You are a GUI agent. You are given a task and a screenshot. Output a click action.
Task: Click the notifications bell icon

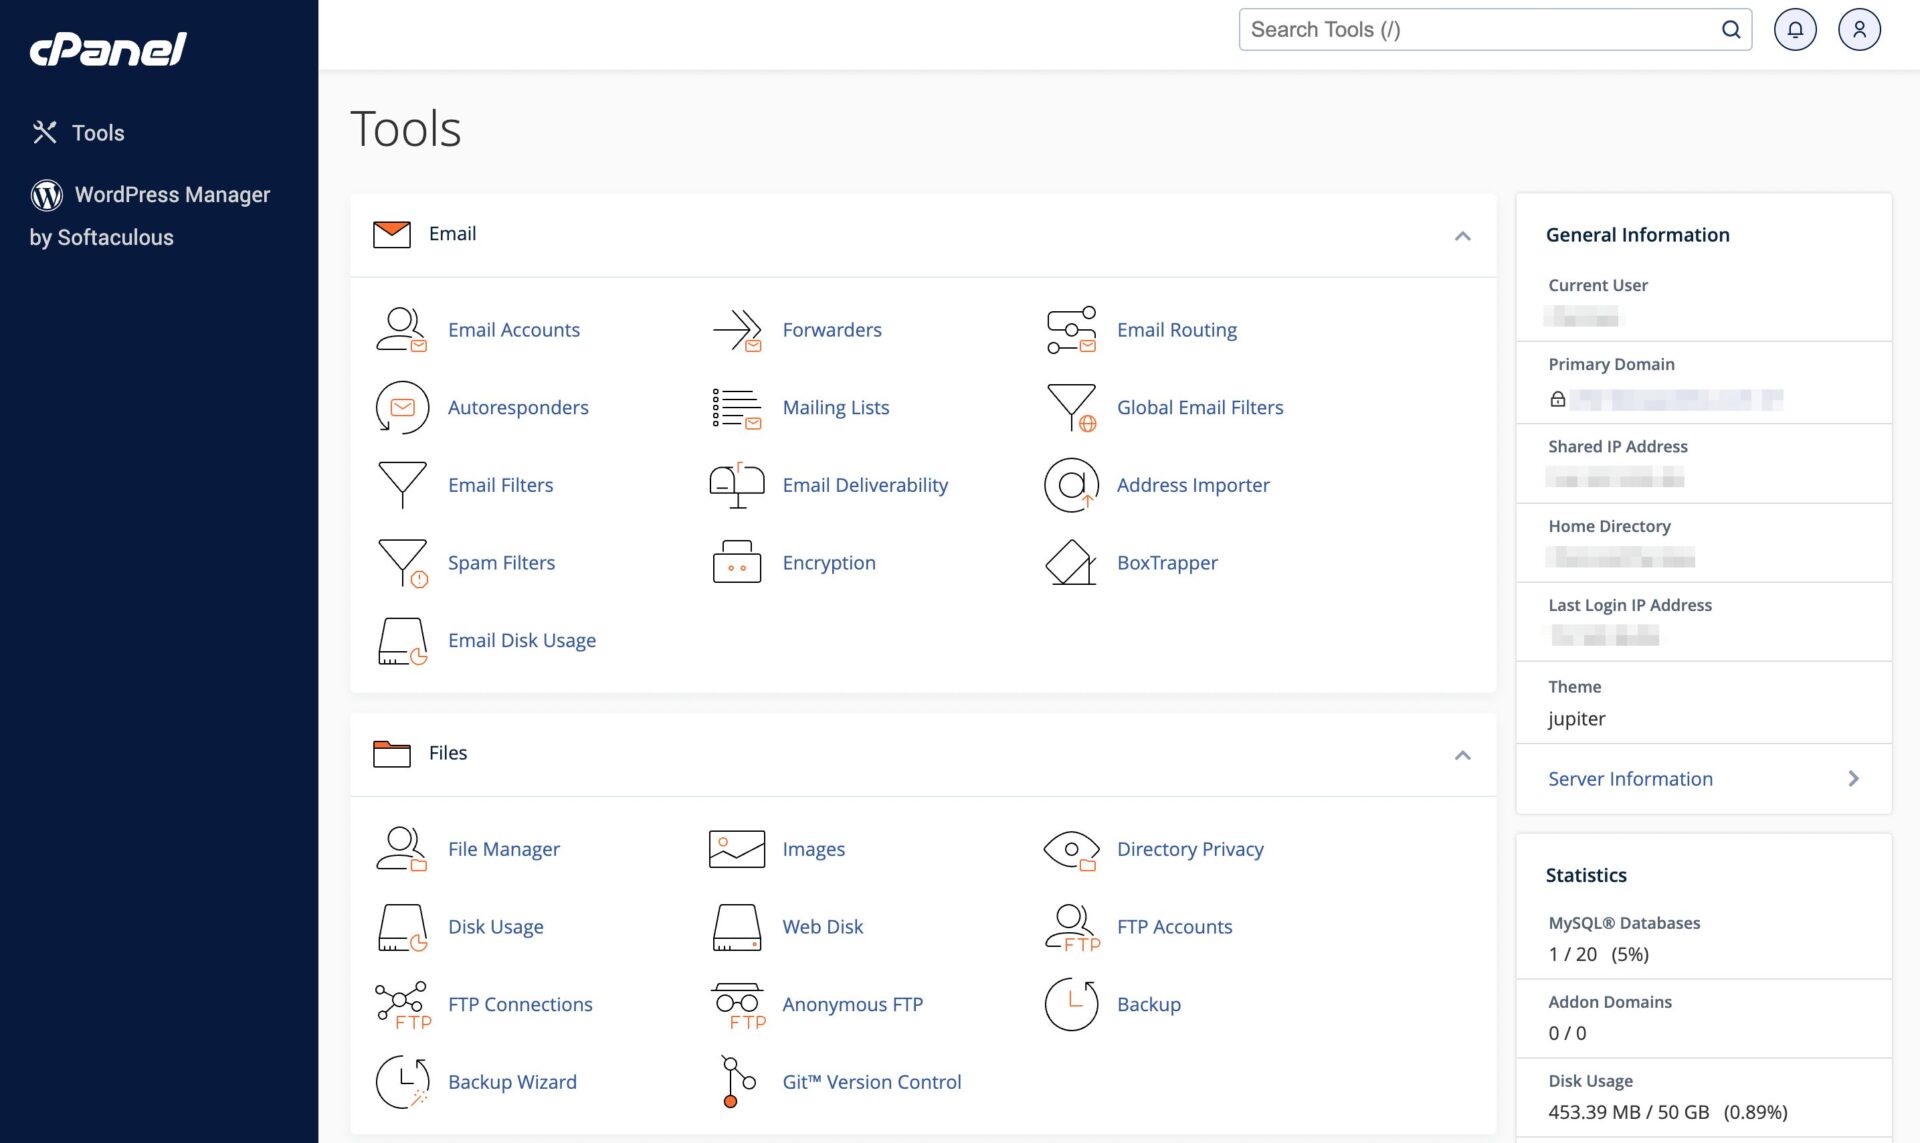(x=1795, y=29)
